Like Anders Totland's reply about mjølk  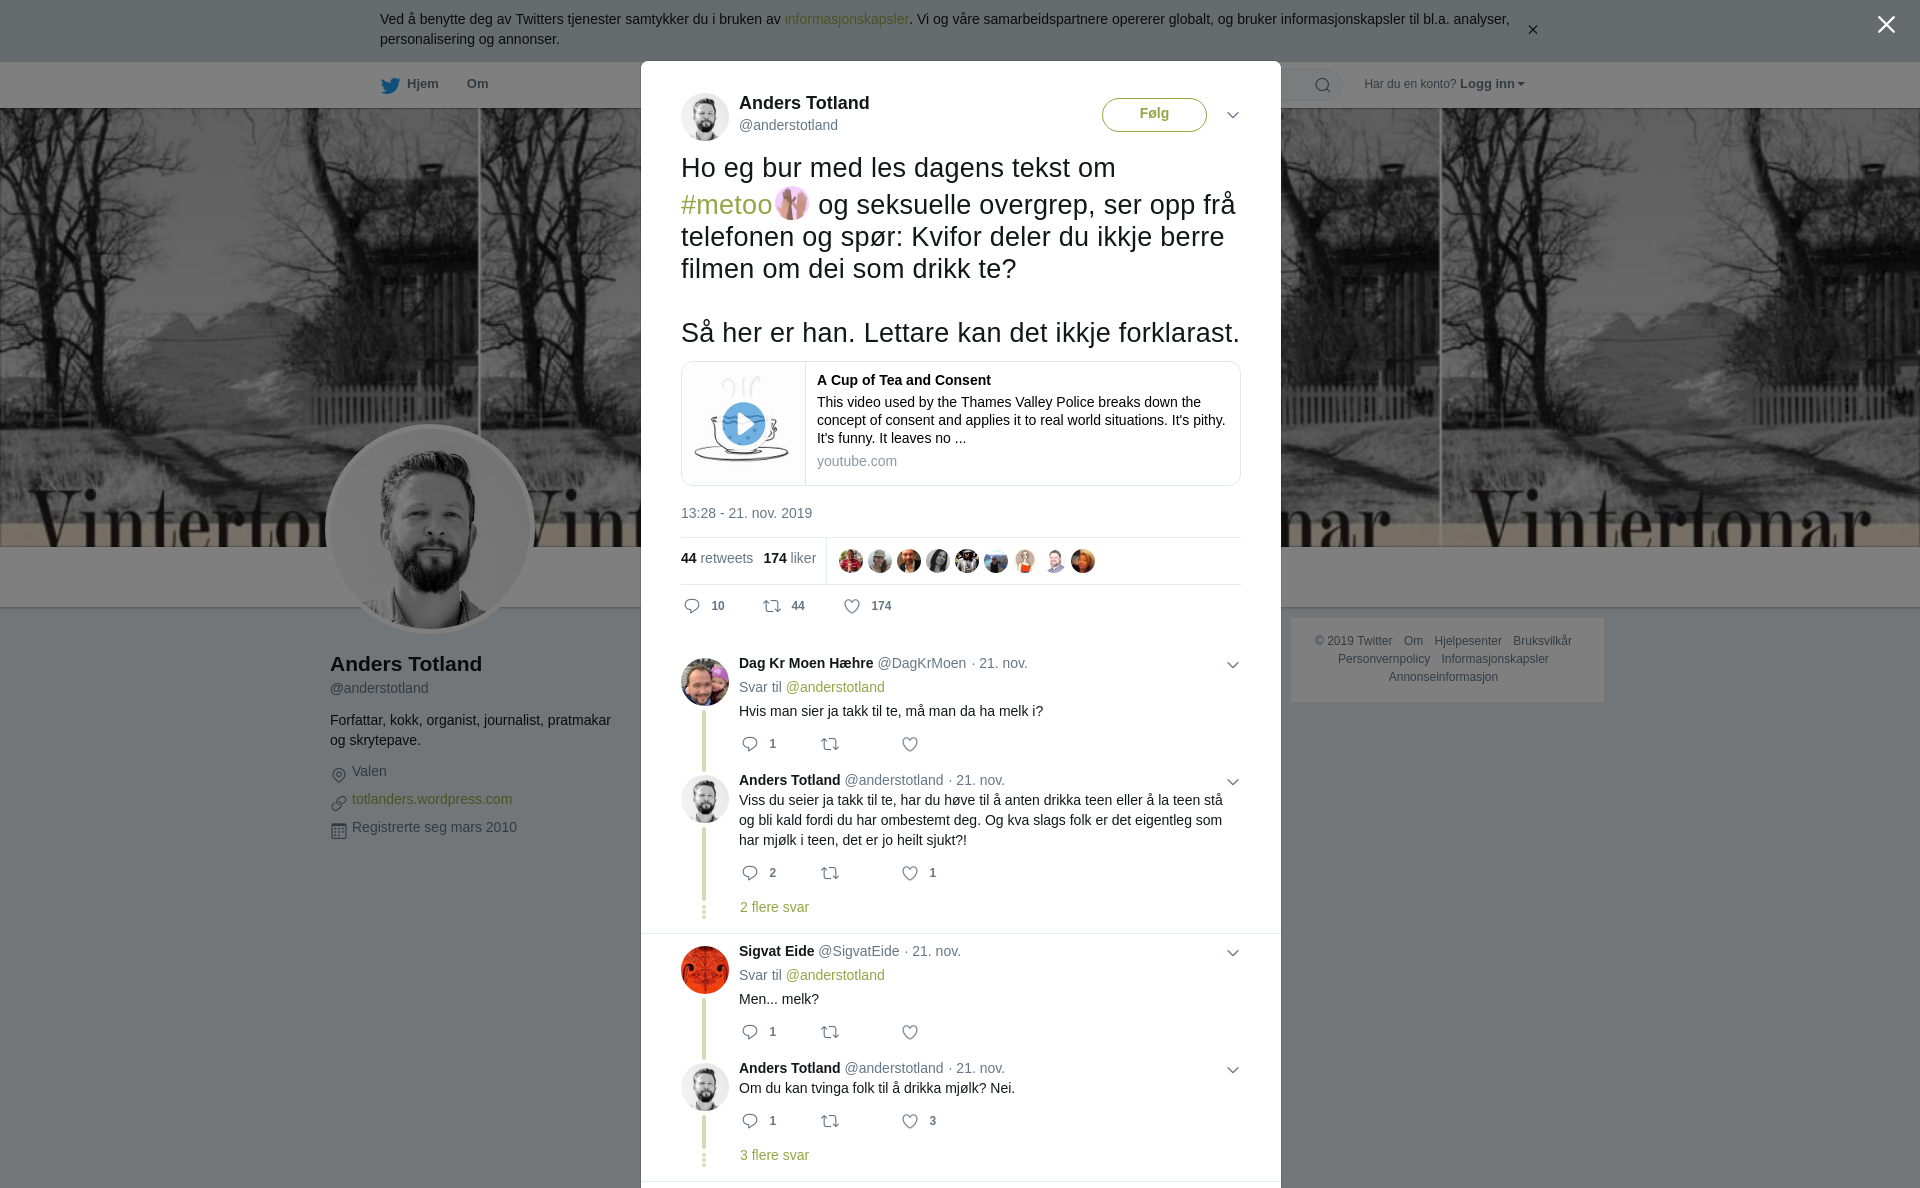910,1121
